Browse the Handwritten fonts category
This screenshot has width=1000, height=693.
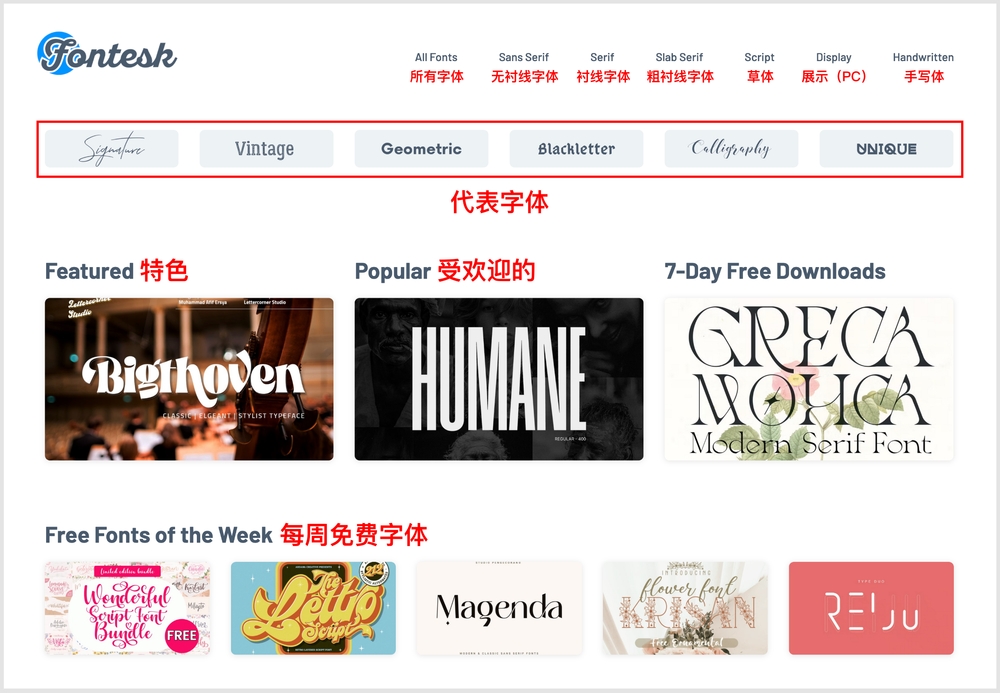tap(923, 57)
